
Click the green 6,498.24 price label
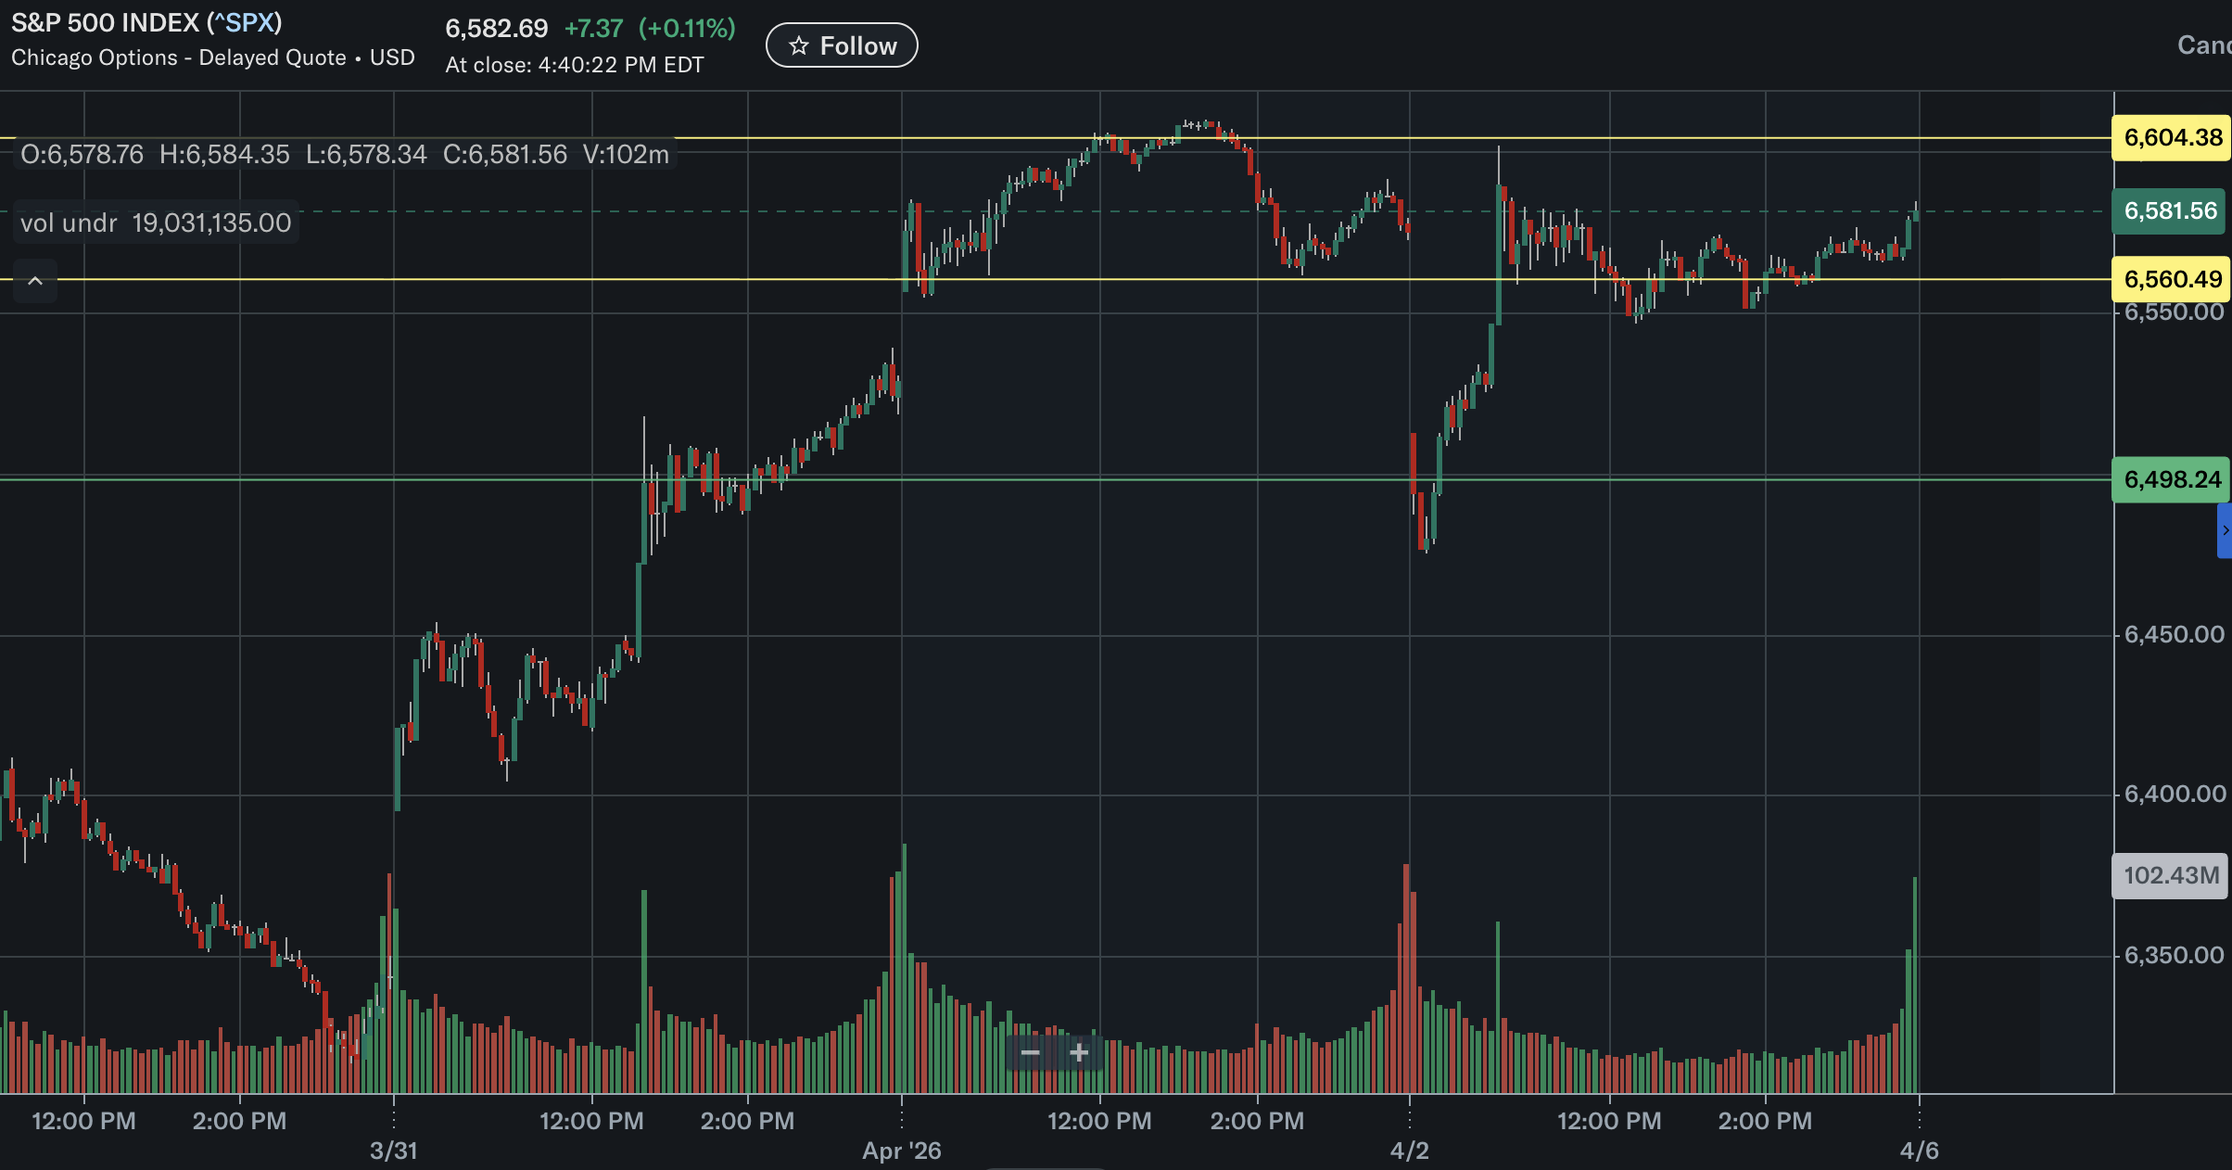coord(2171,480)
